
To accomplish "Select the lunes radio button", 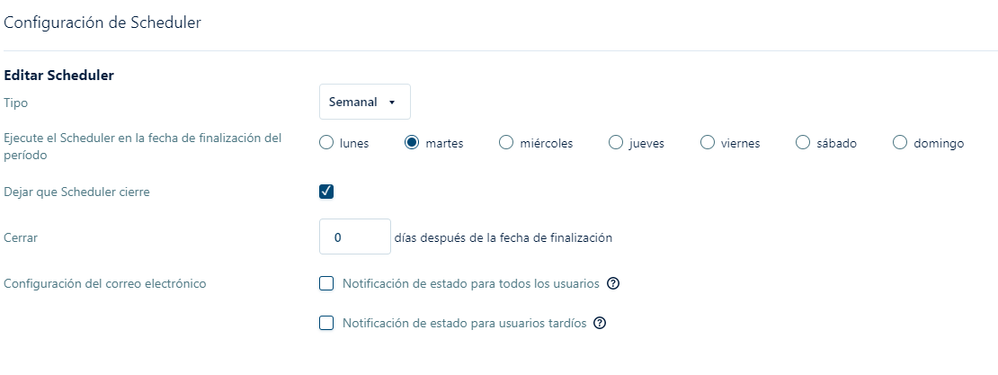I will 326,143.
